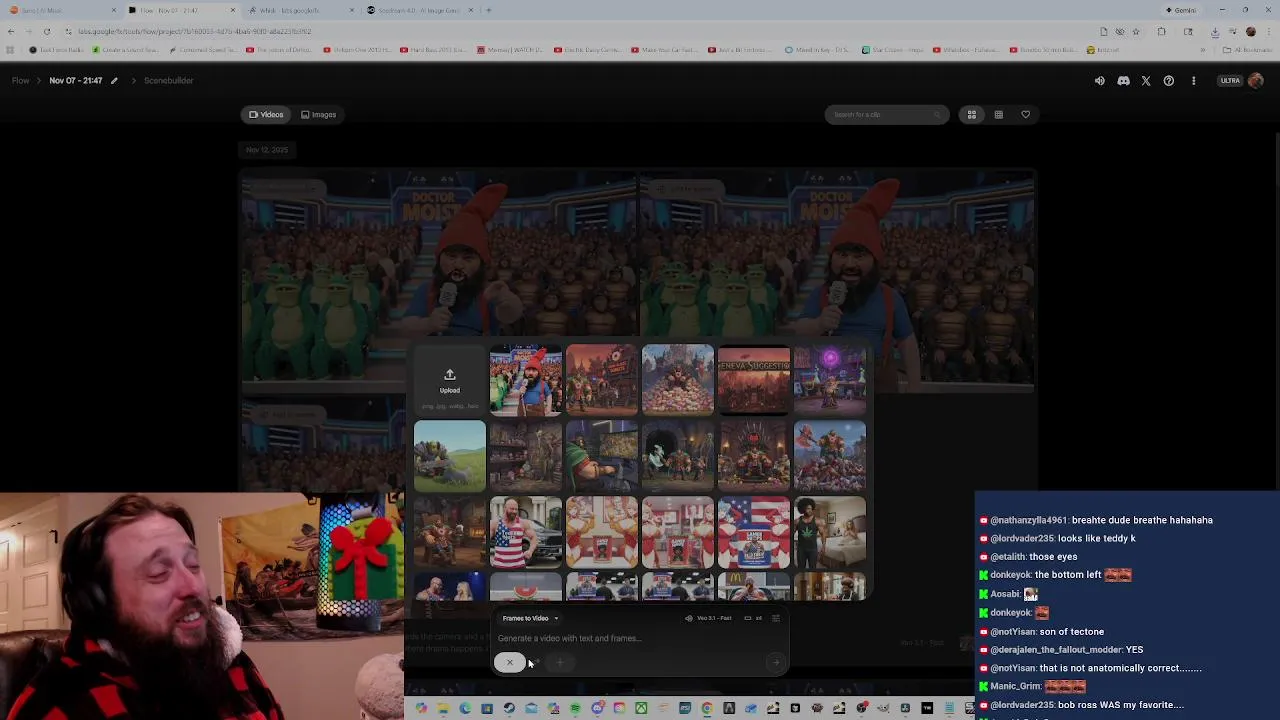The image size is (1280, 720).
Task: Switch to the Seedream 4.0 browser tab
Action: pos(420,10)
